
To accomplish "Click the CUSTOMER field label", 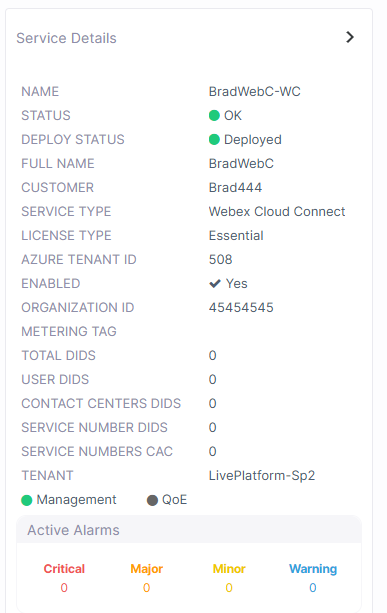I will [x=57, y=188].
